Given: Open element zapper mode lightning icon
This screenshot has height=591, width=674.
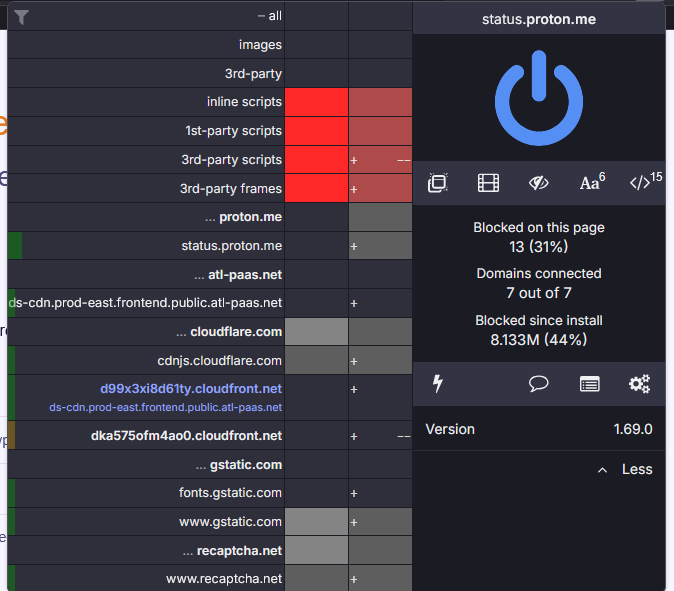Looking at the screenshot, I should click(x=437, y=383).
